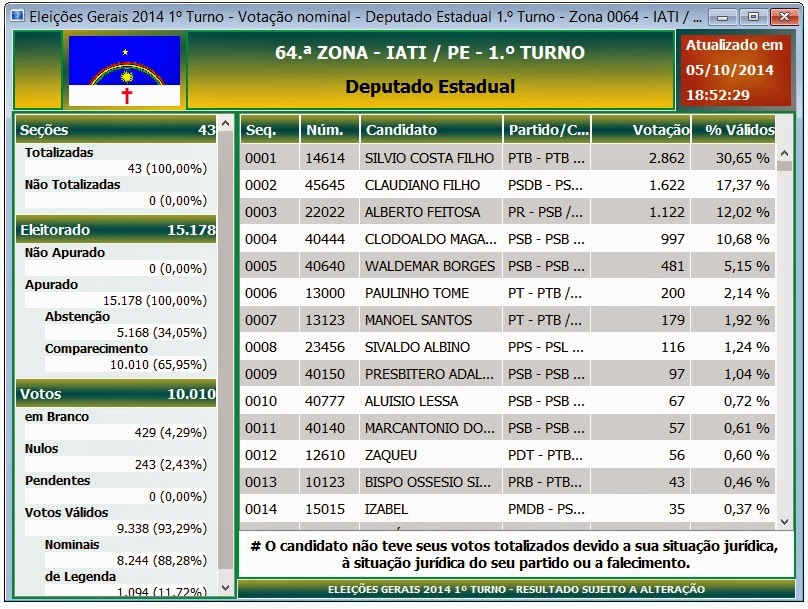Viewport: 808px width, 609px height.
Task: Click the Eleitorado 15.178 header
Action: (116, 229)
